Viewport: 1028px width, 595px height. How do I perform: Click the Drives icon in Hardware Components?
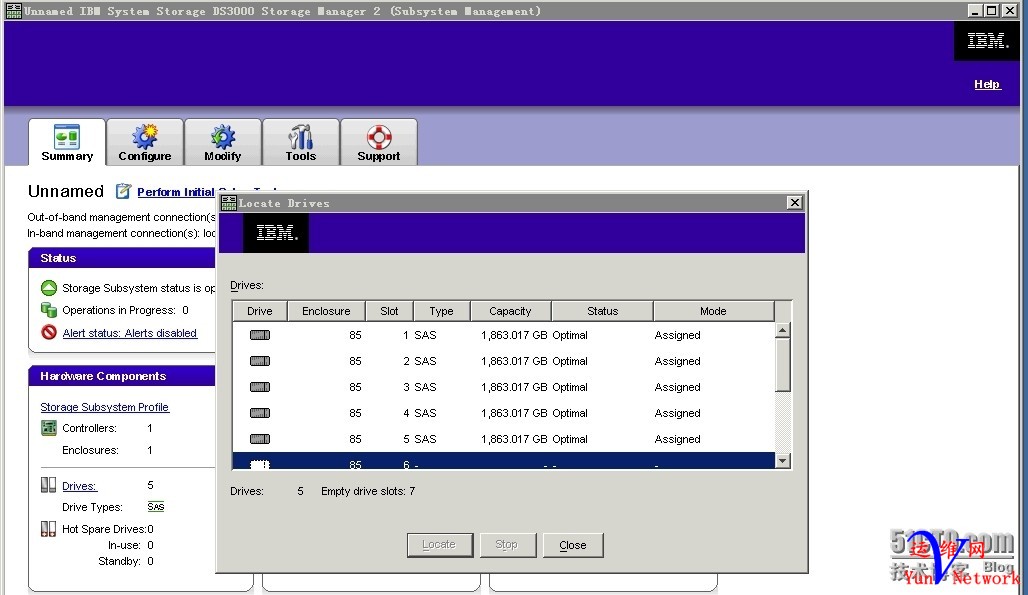tap(49, 485)
